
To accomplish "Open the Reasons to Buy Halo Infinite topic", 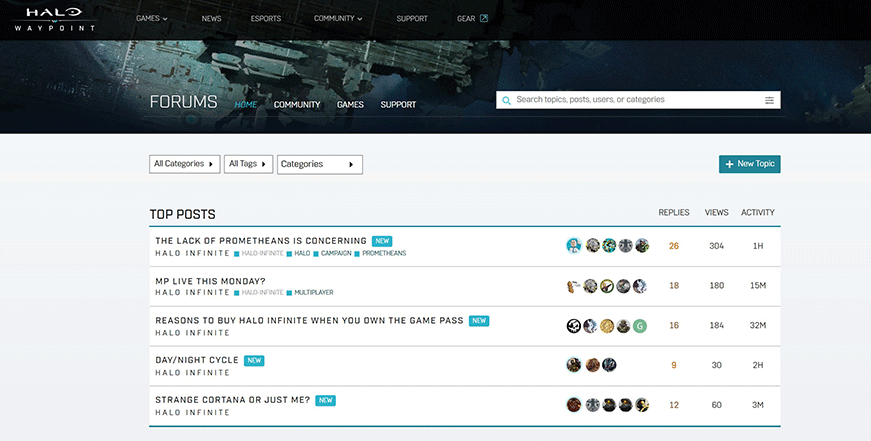I will click(309, 320).
